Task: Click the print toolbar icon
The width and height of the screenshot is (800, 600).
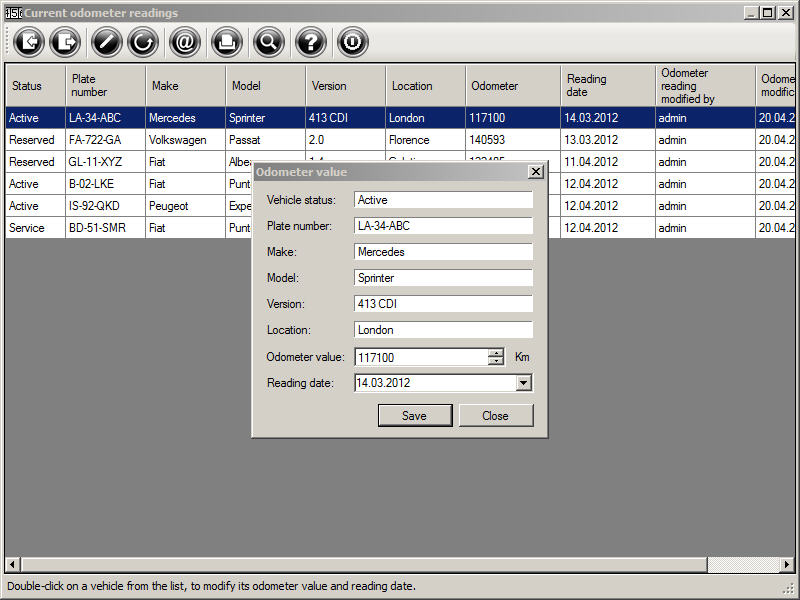Action: (227, 42)
